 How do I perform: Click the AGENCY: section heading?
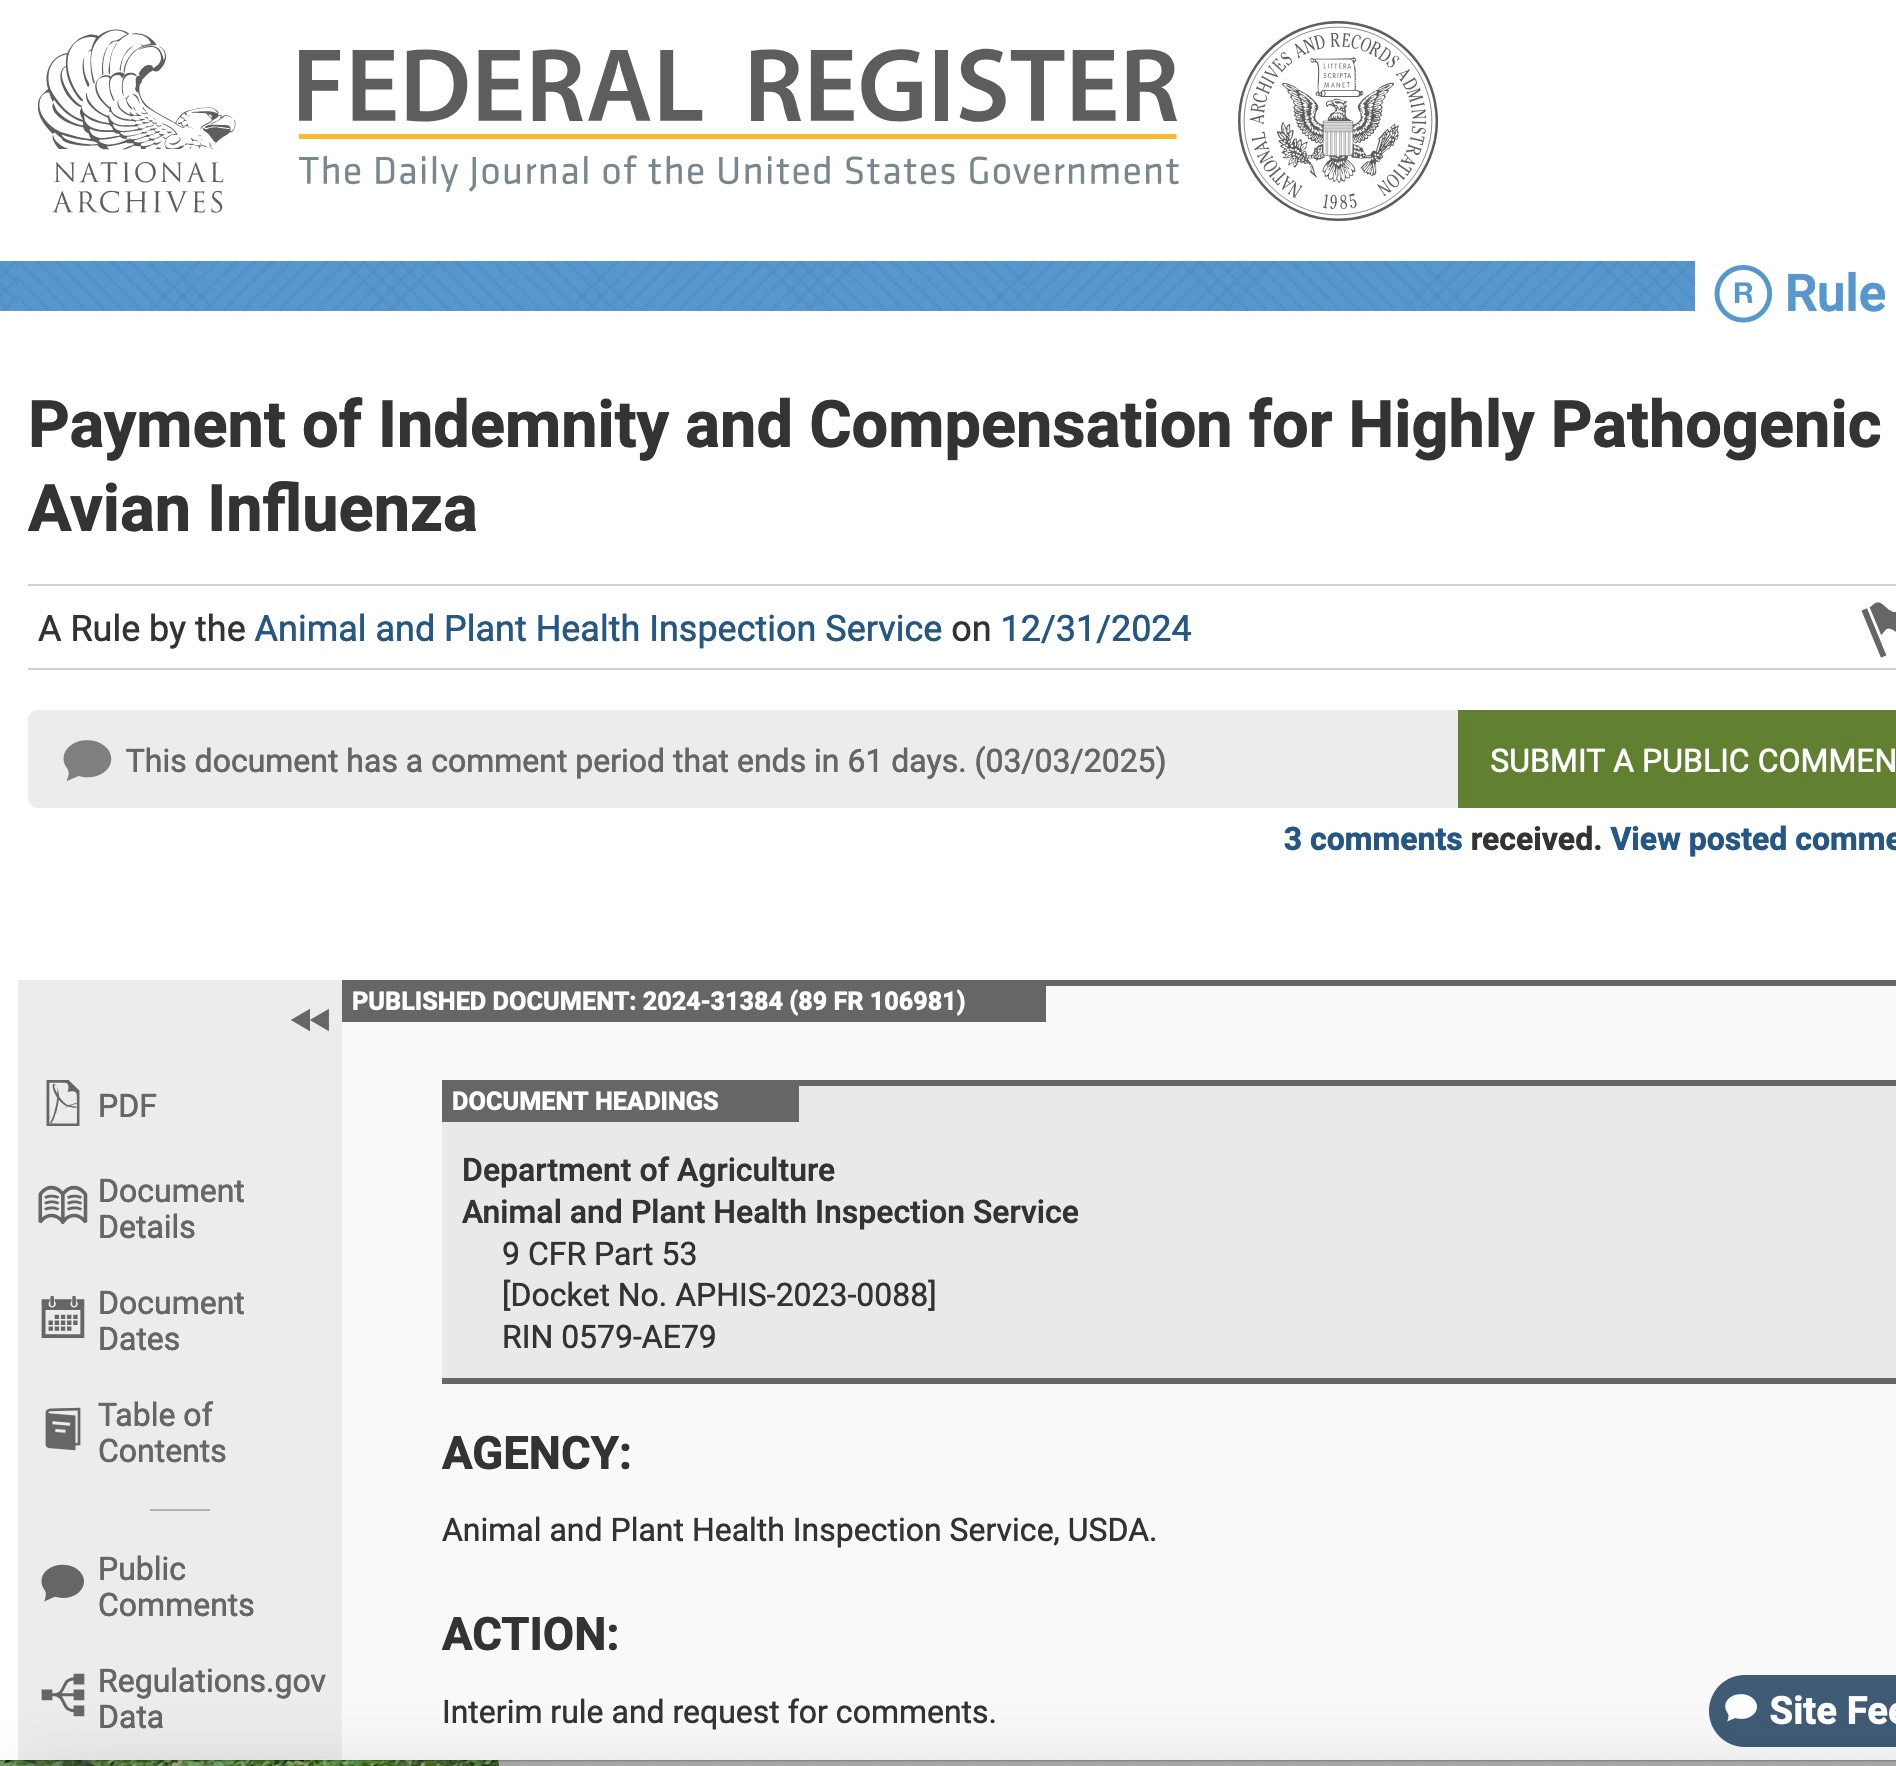[537, 1453]
